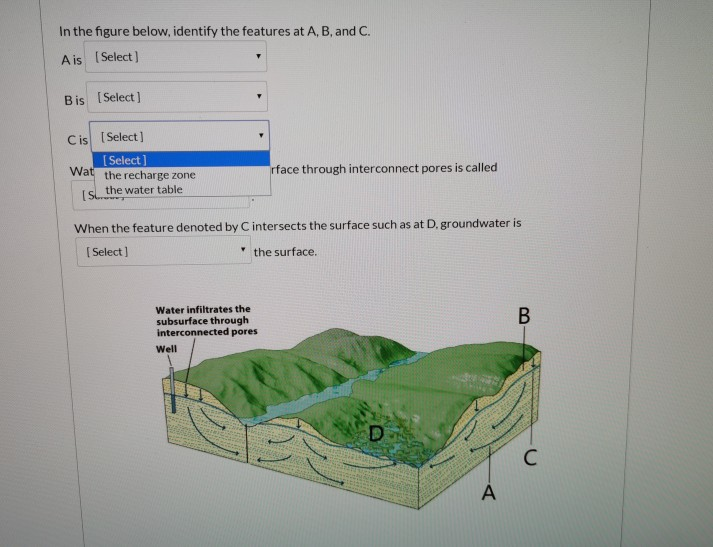This screenshot has width=713, height=547.
Task: Click the arrow of the 'C is' dropdown
Action: click(x=261, y=135)
